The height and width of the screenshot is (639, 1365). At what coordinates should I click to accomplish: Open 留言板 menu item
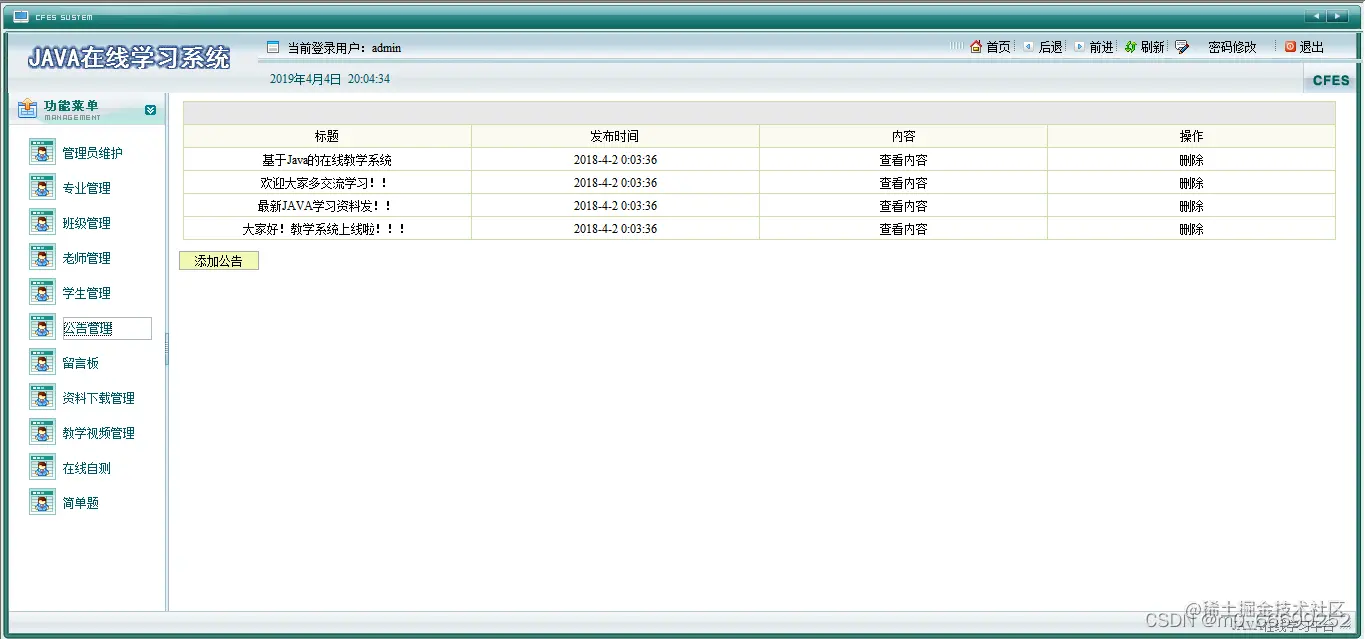coord(81,363)
